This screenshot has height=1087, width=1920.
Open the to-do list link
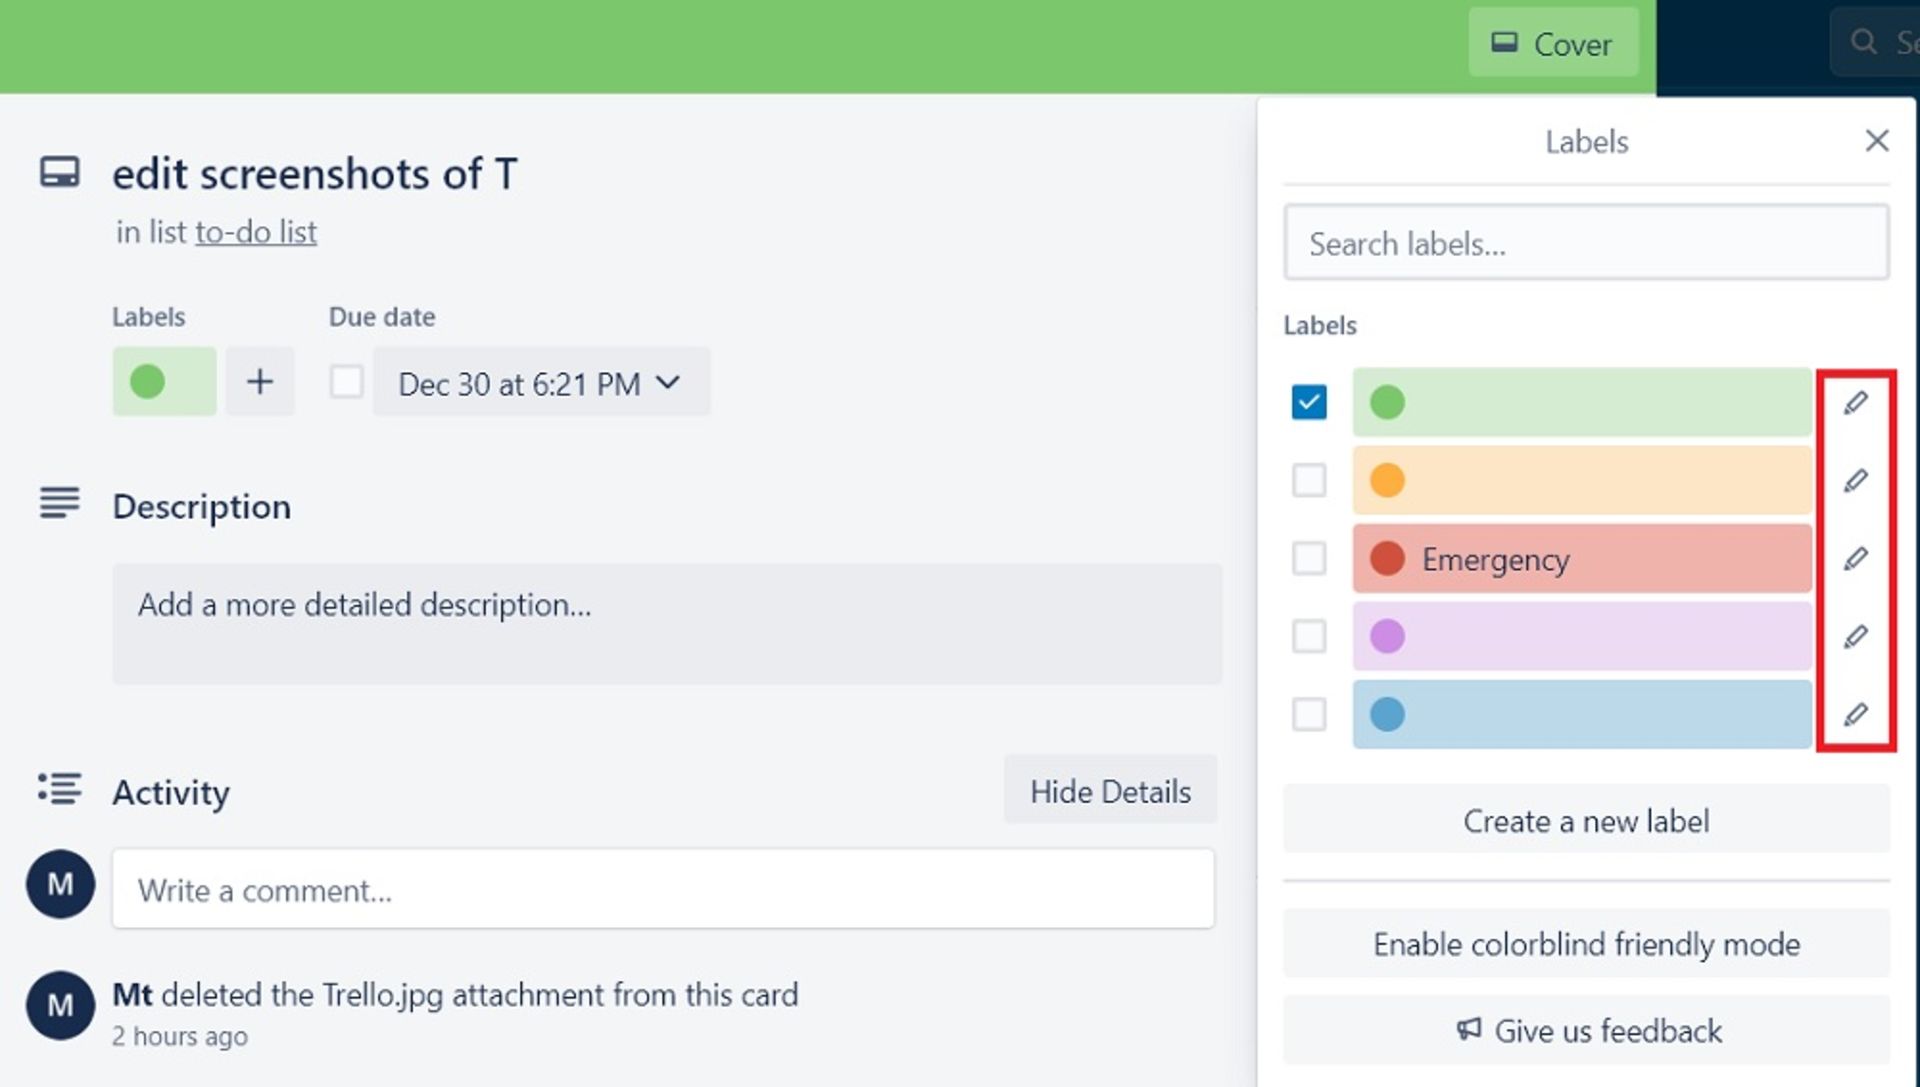[255, 232]
